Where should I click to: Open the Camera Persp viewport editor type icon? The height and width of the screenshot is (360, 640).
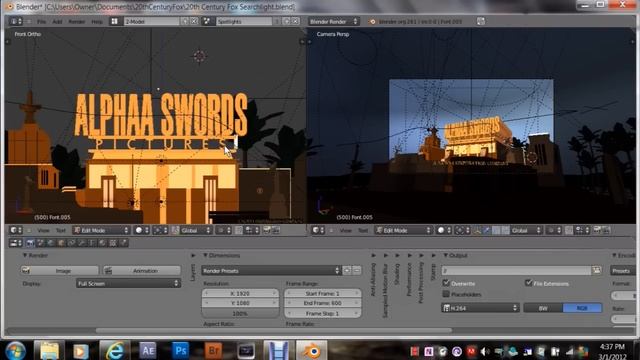click(x=318, y=230)
